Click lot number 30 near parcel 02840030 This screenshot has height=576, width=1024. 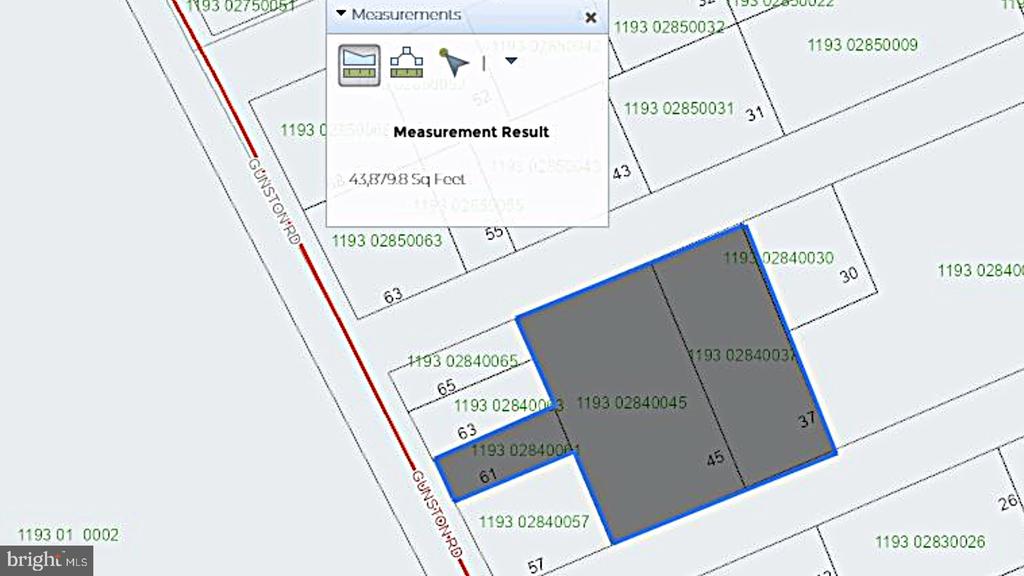848,275
